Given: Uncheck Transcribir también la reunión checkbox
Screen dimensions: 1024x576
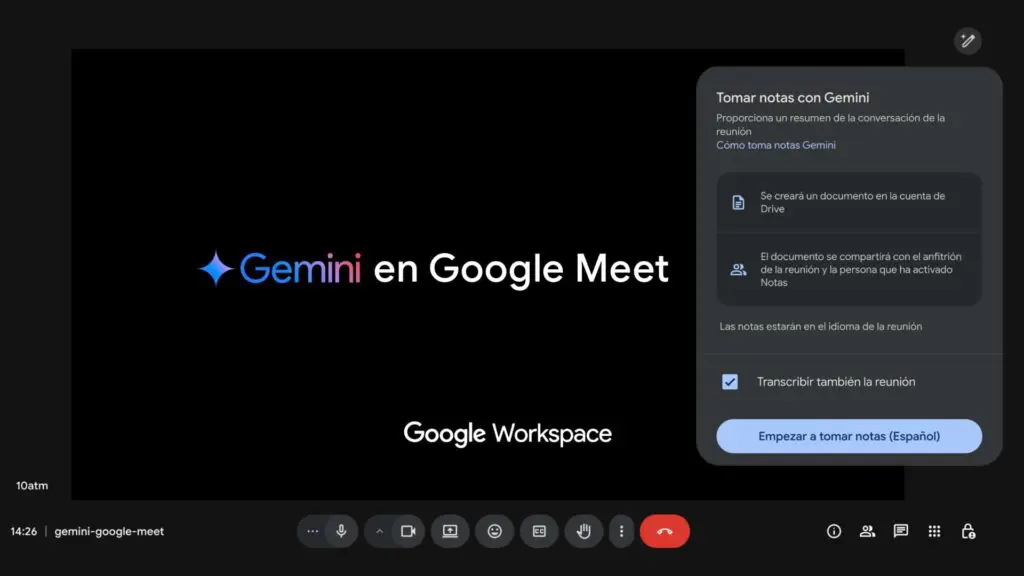Looking at the screenshot, I should 730,382.
